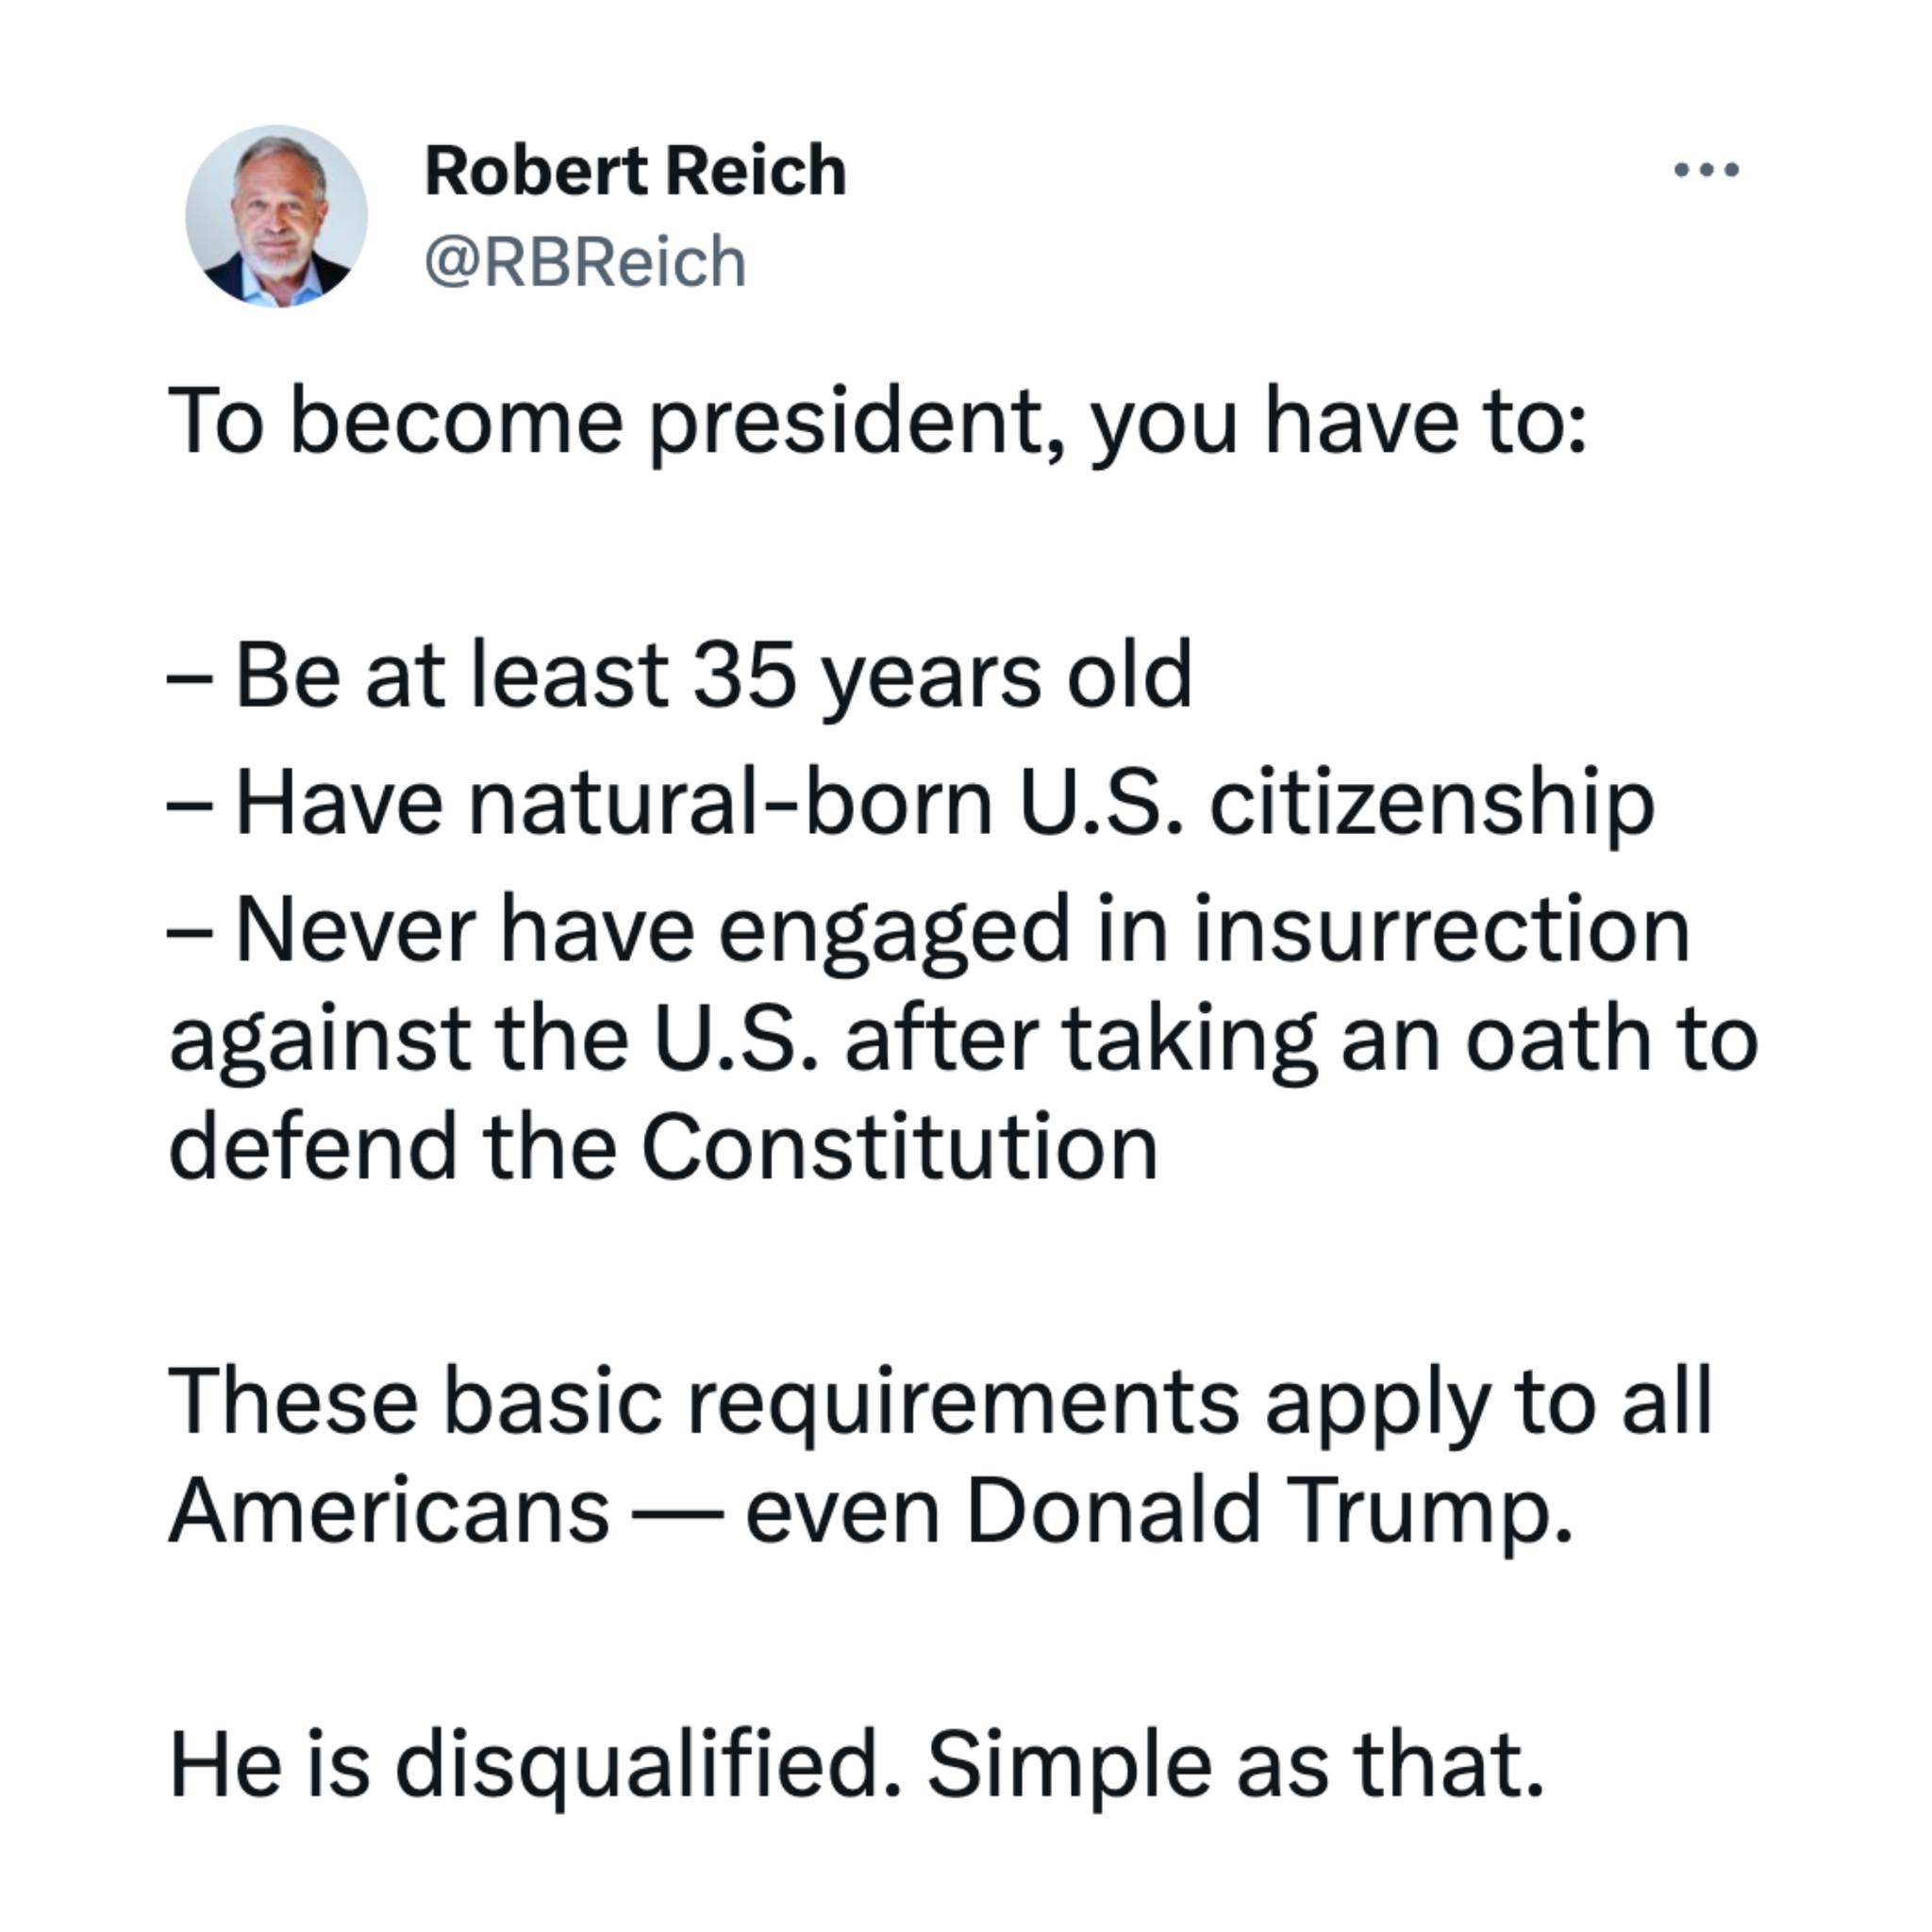The image size is (1932, 1932).
Task: Open the three-dot more options menu
Action: pyautogui.click(x=1706, y=170)
